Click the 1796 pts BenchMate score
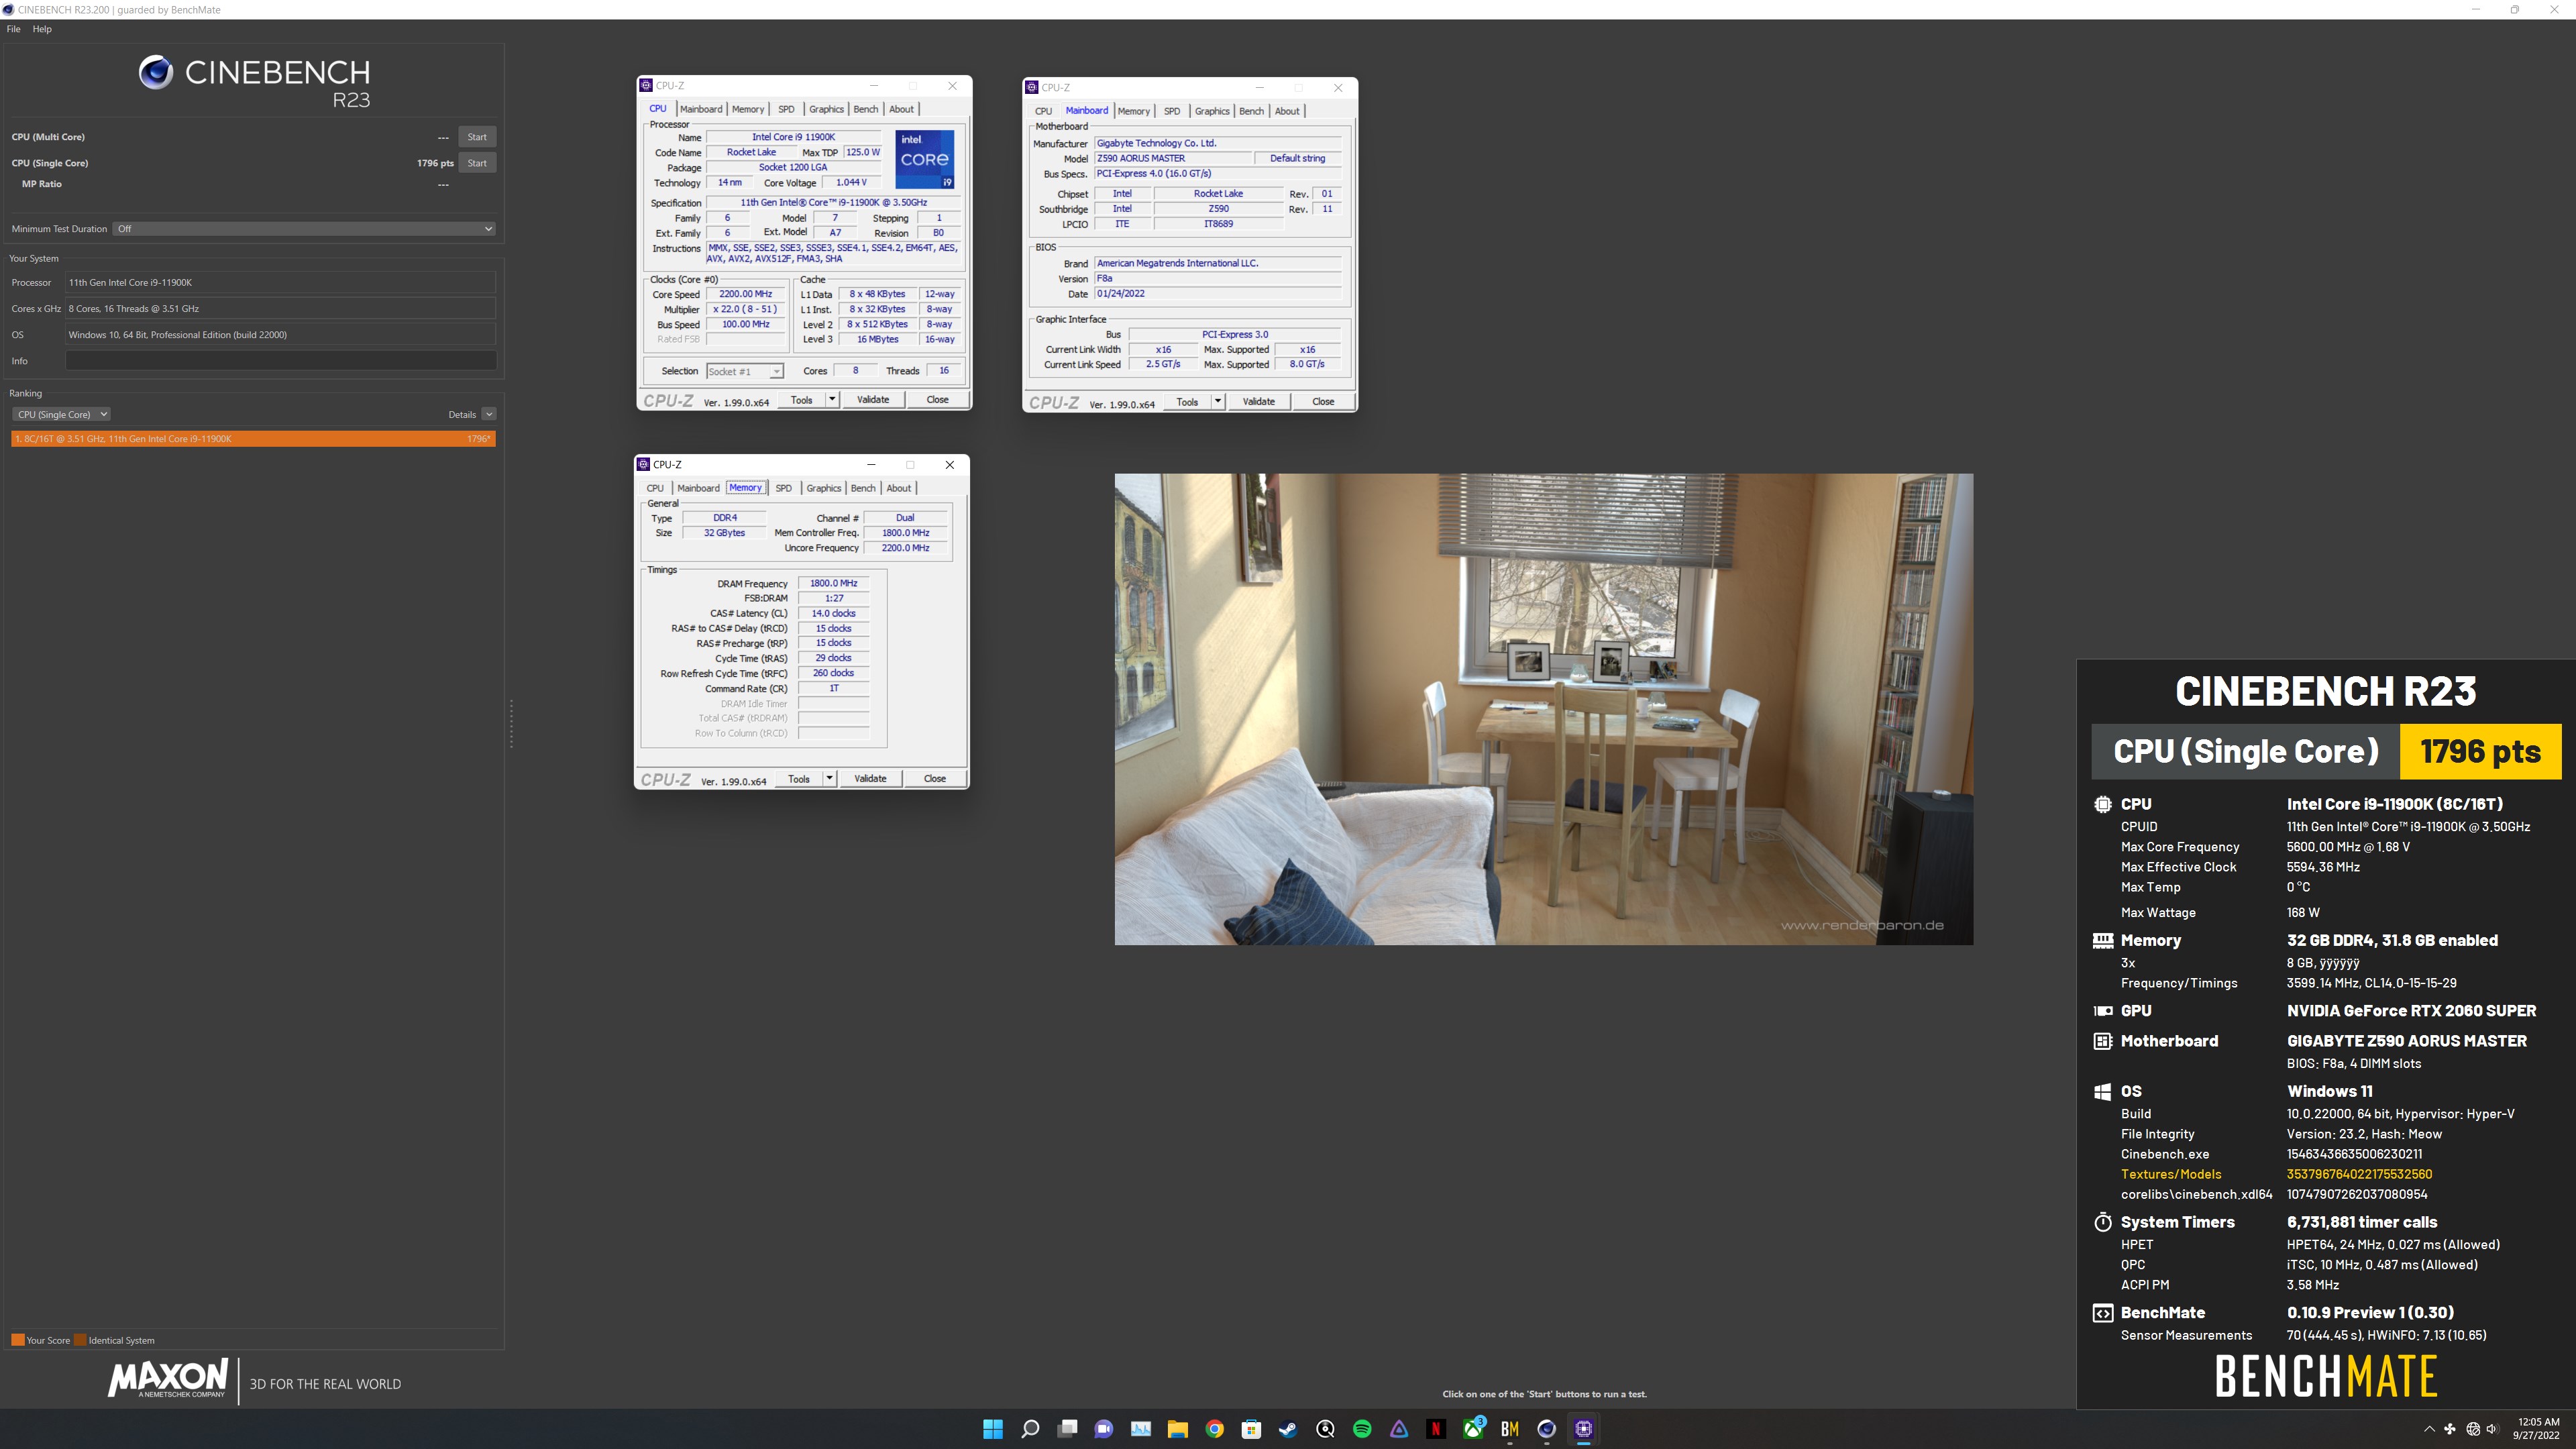The height and width of the screenshot is (1449, 2576). [x=2480, y=752]
